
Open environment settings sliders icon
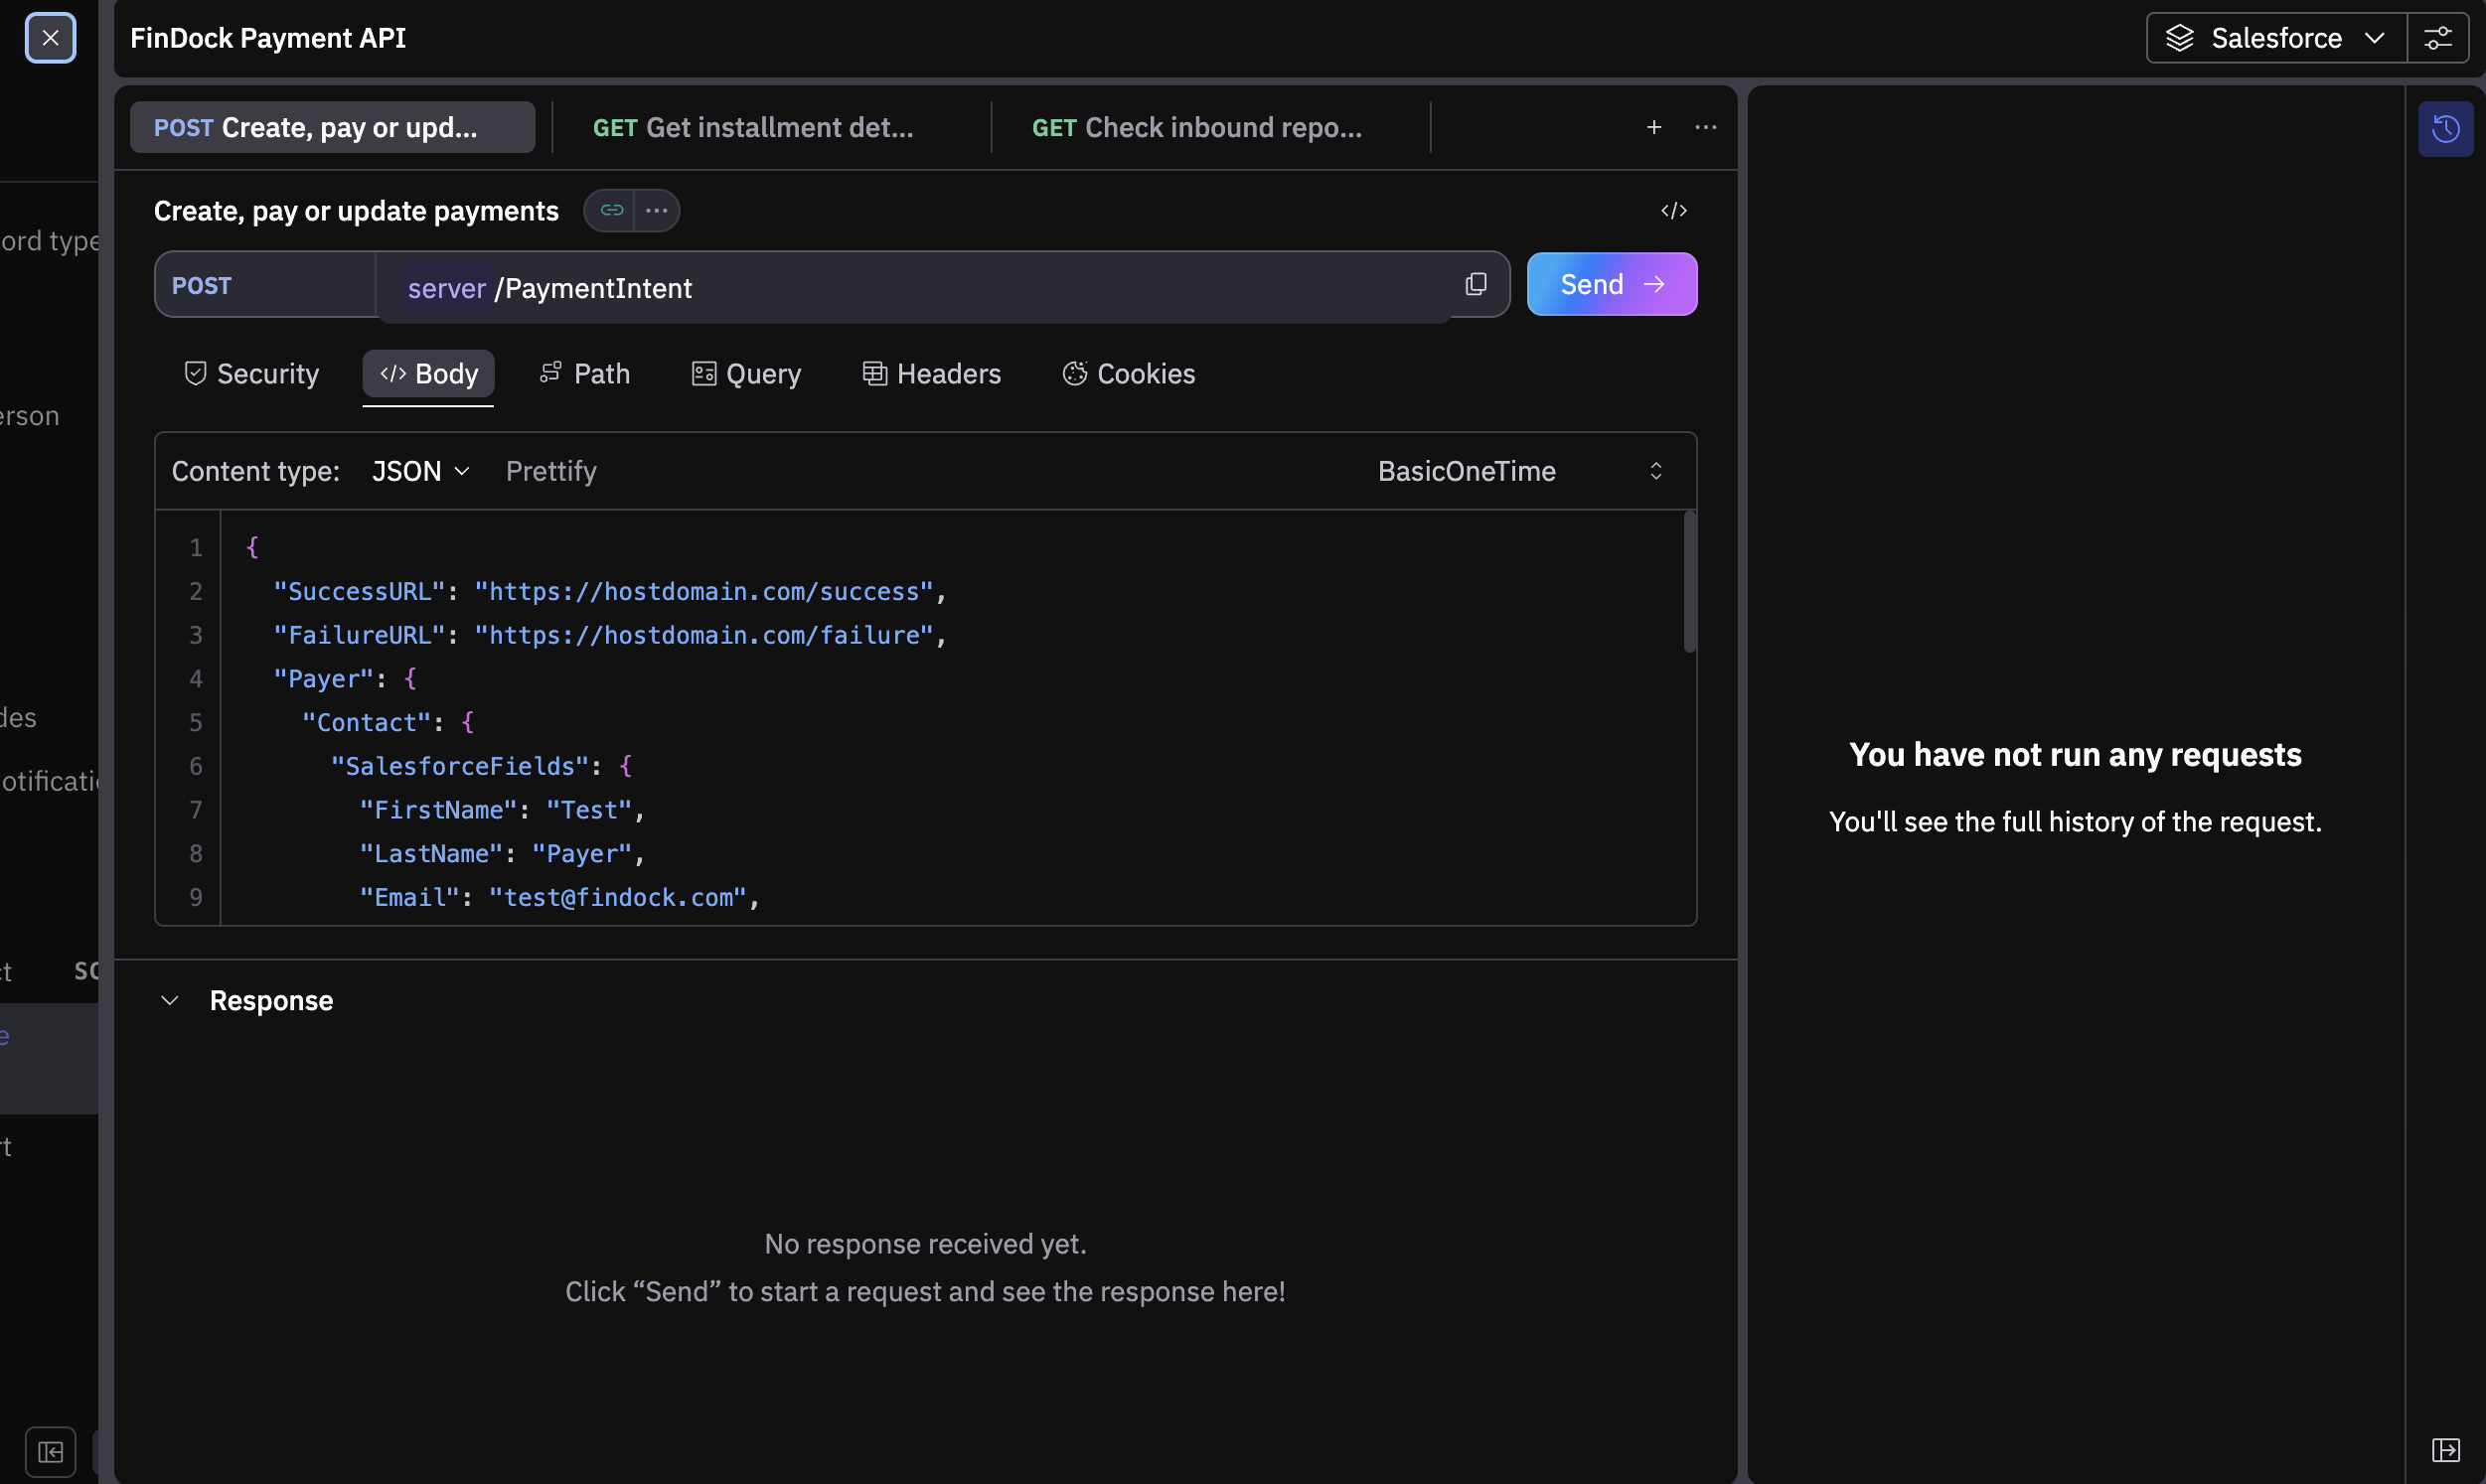pyautogui.click(x=2437, y=39)
